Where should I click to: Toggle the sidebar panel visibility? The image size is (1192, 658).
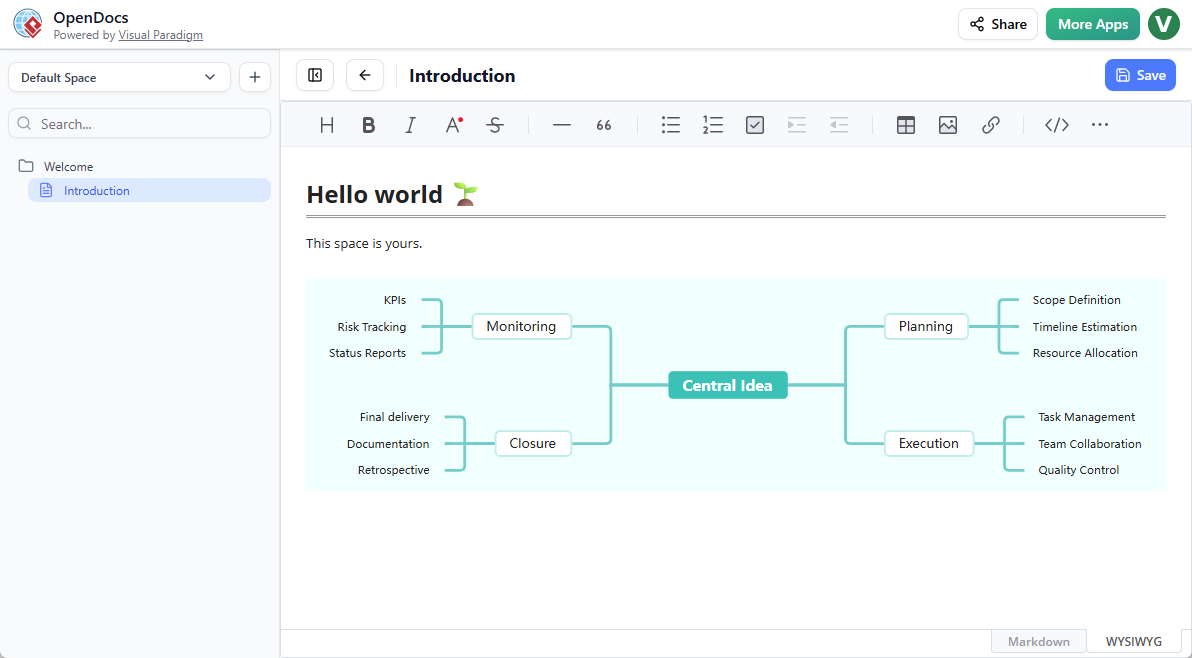pos(314,75)
